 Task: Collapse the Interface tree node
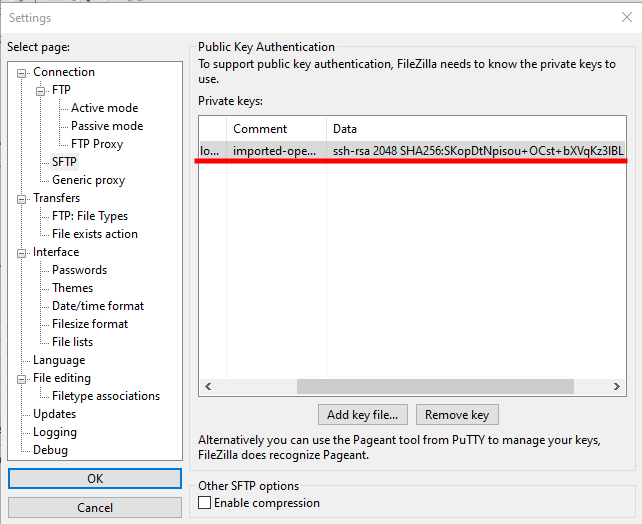tap(21, 253)
